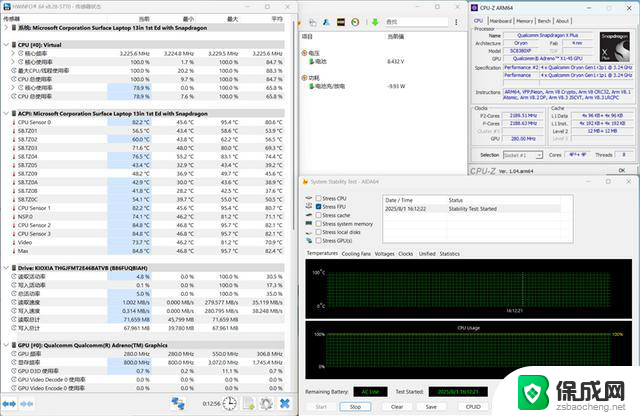Switch to the CPU-Z Memory tab
Screen dimensions: 640x416
pyautogui.click(x=524, y=21)
